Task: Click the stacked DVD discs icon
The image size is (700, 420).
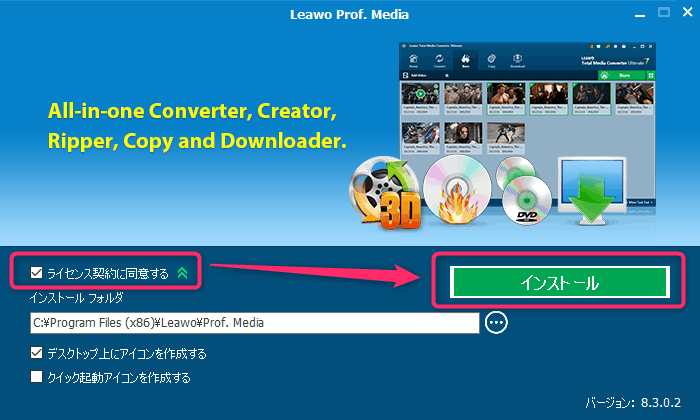Action: (524, 188)
